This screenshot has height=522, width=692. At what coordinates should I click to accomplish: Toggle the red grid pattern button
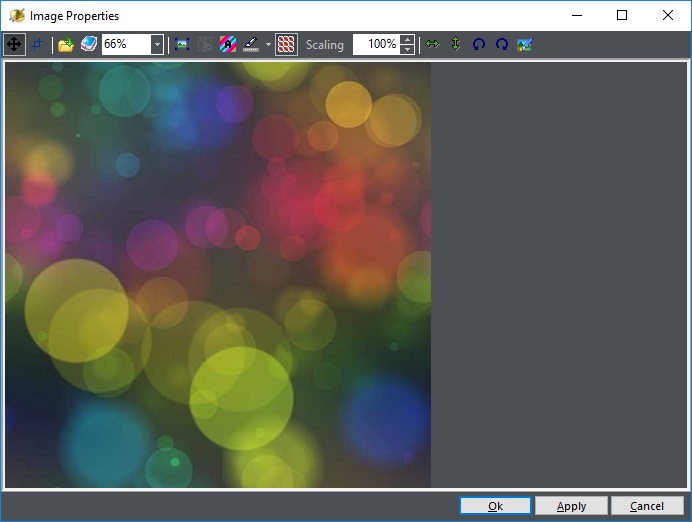click(286, 45)
